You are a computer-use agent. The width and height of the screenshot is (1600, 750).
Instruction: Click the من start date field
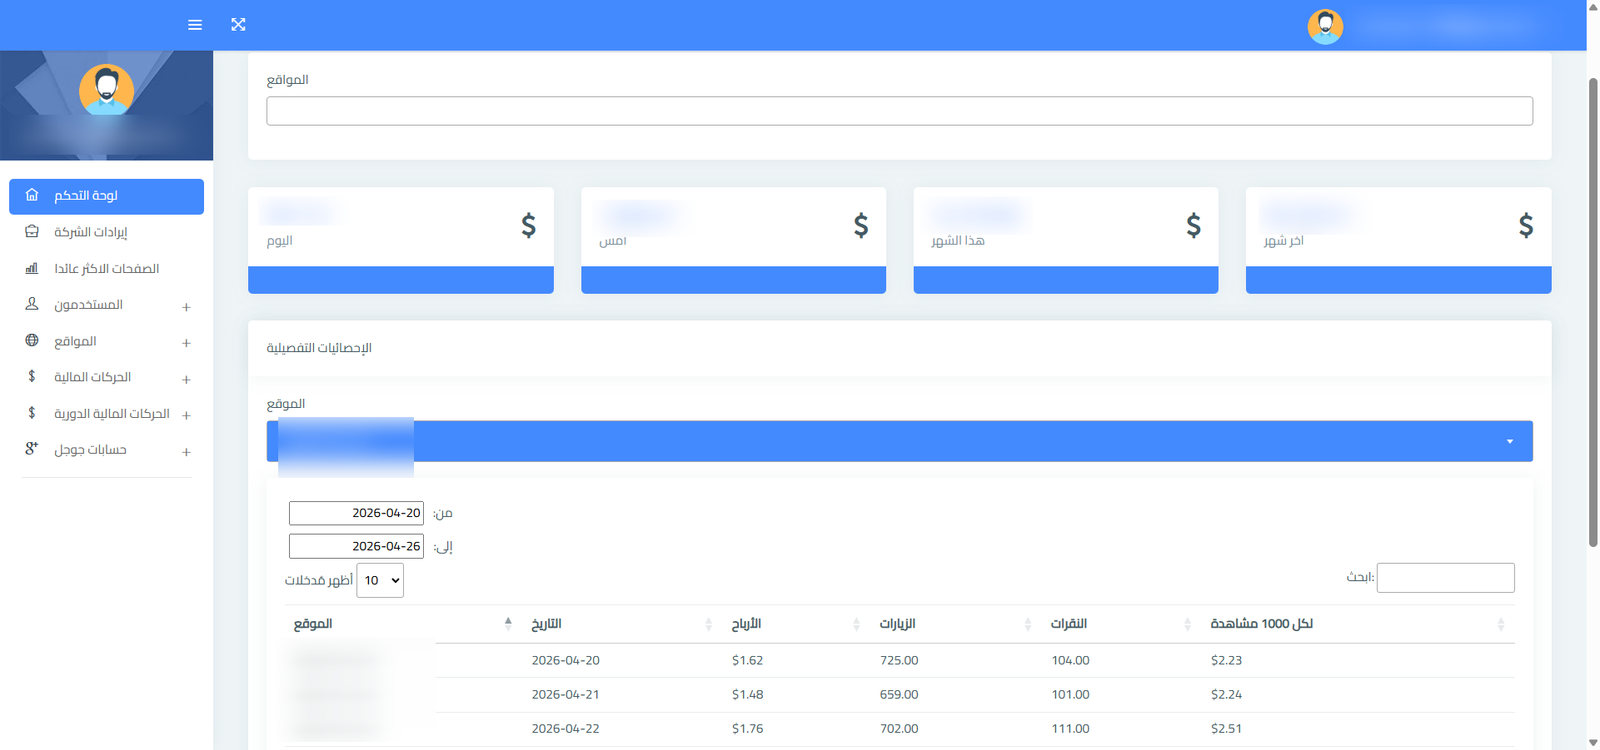click(356, 513)
